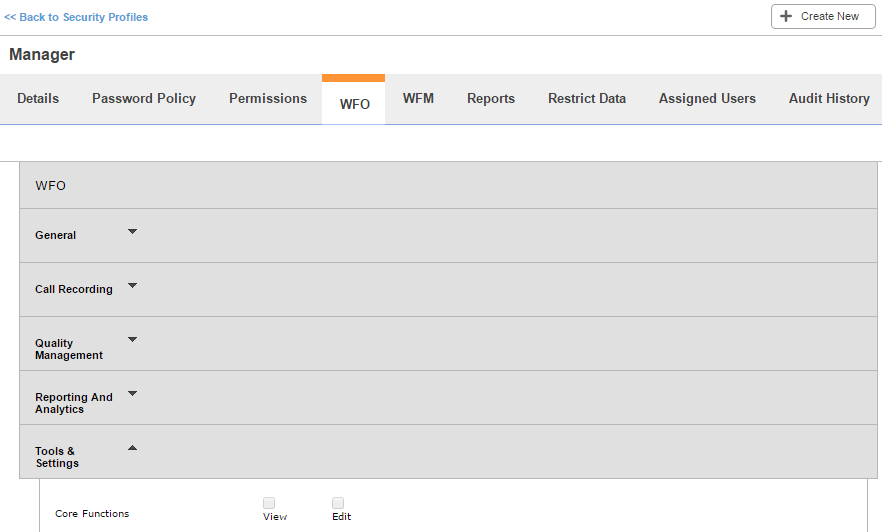Open the Permissions tab
The width and height of the screenshot is (882, 532).
pos(268,99)
